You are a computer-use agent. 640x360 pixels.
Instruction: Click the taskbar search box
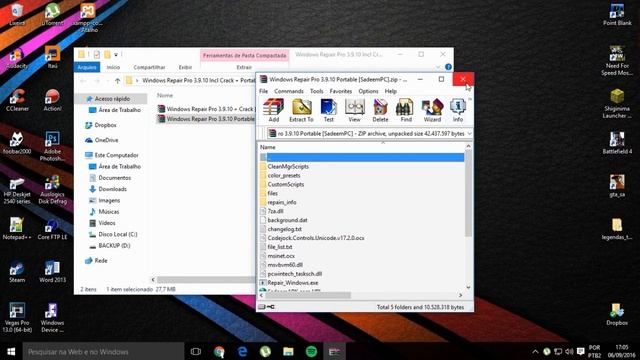(104, 351)
